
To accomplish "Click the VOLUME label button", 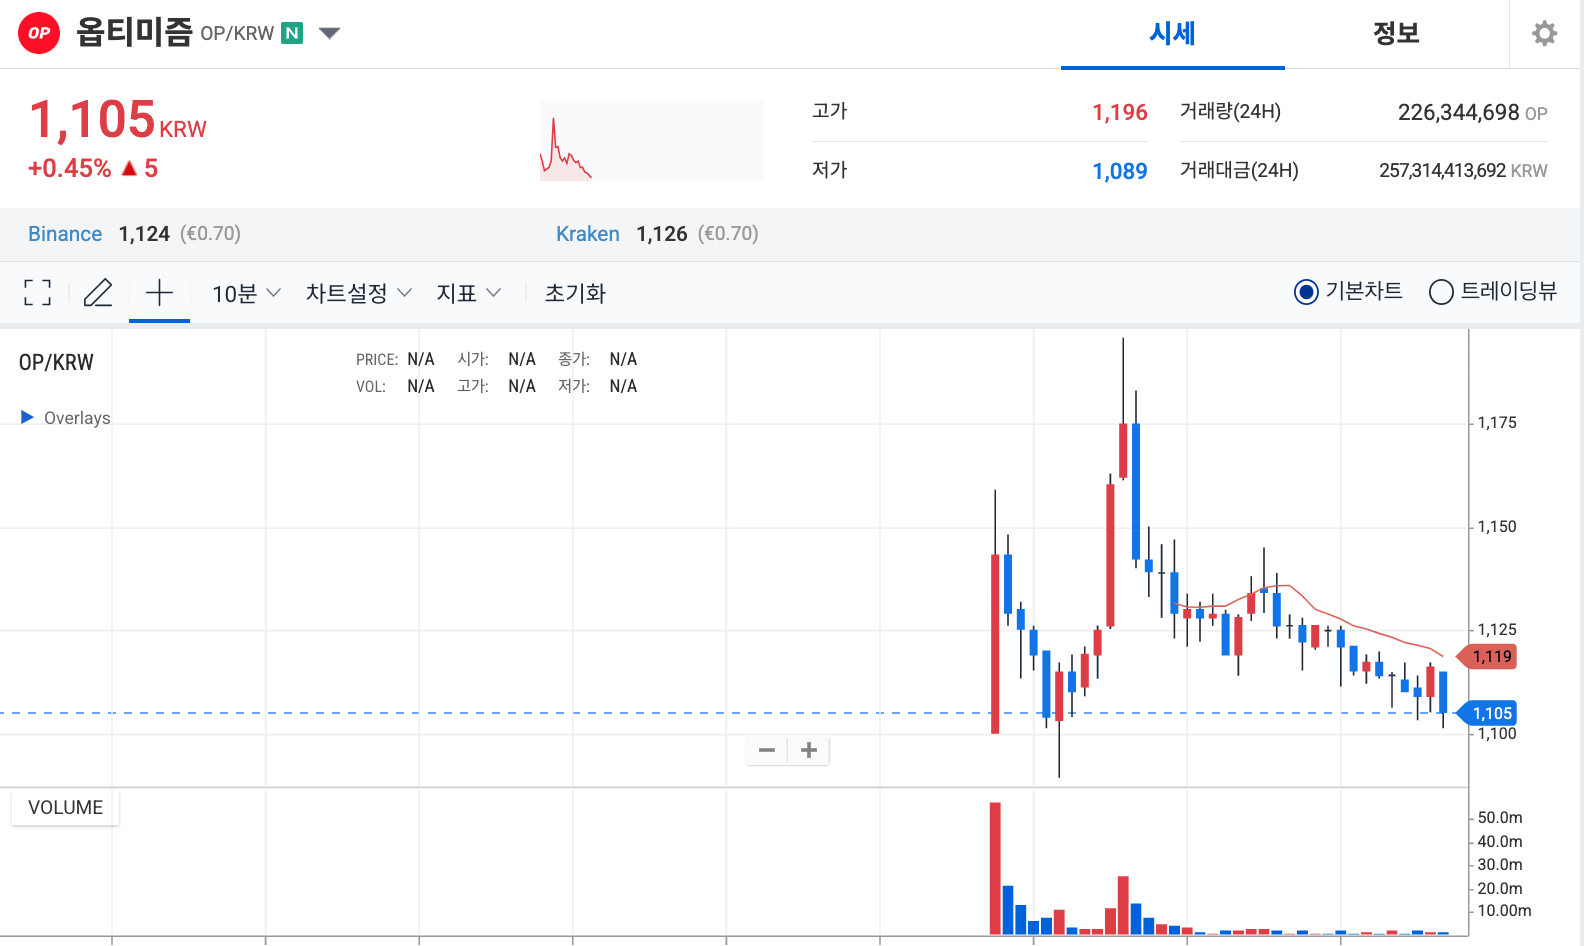I will [65, 807].
